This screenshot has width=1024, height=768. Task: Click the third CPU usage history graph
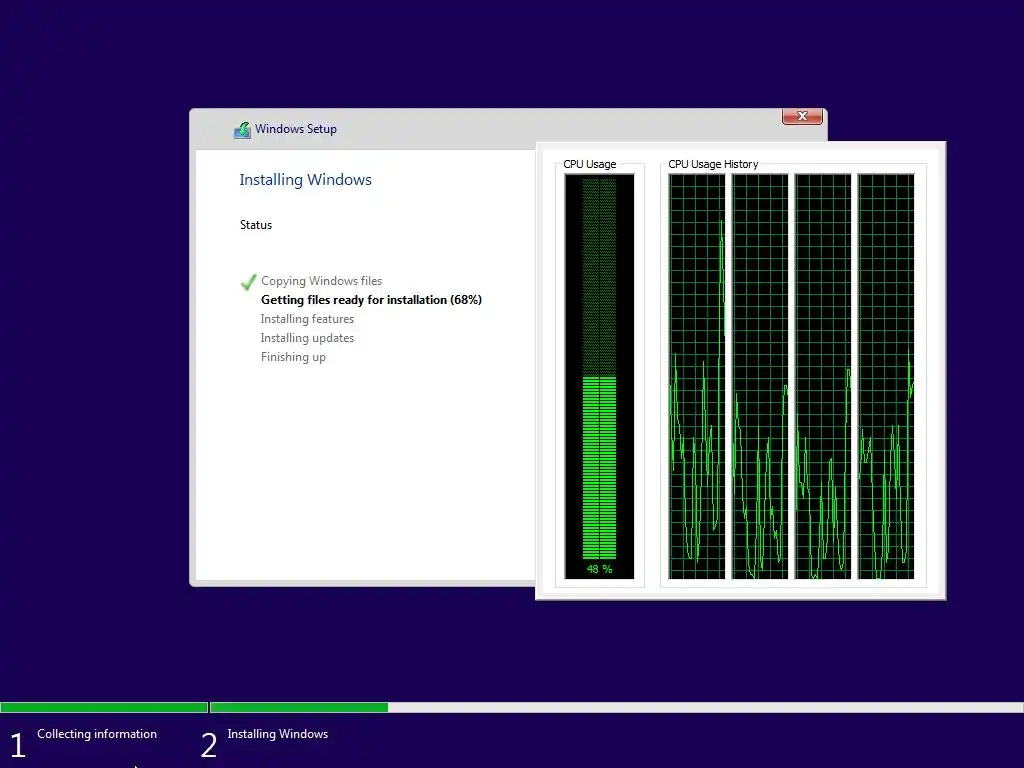point(823,376)
